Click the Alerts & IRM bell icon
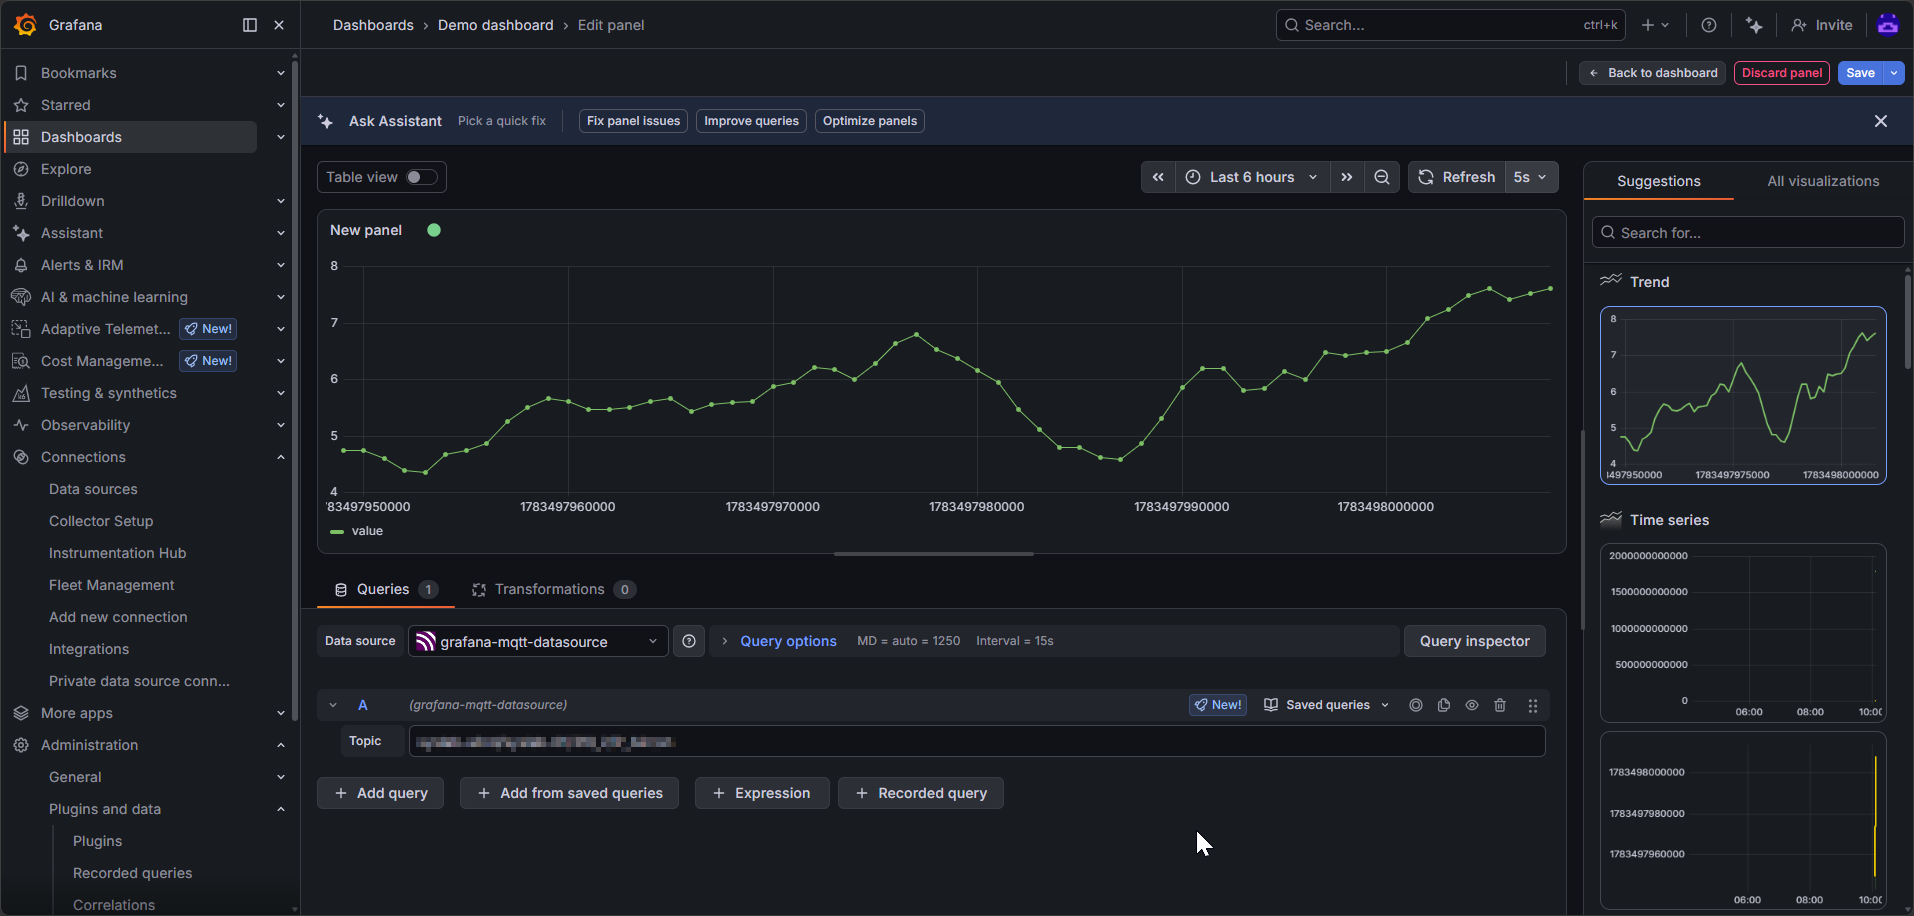 tap(21, 265)
